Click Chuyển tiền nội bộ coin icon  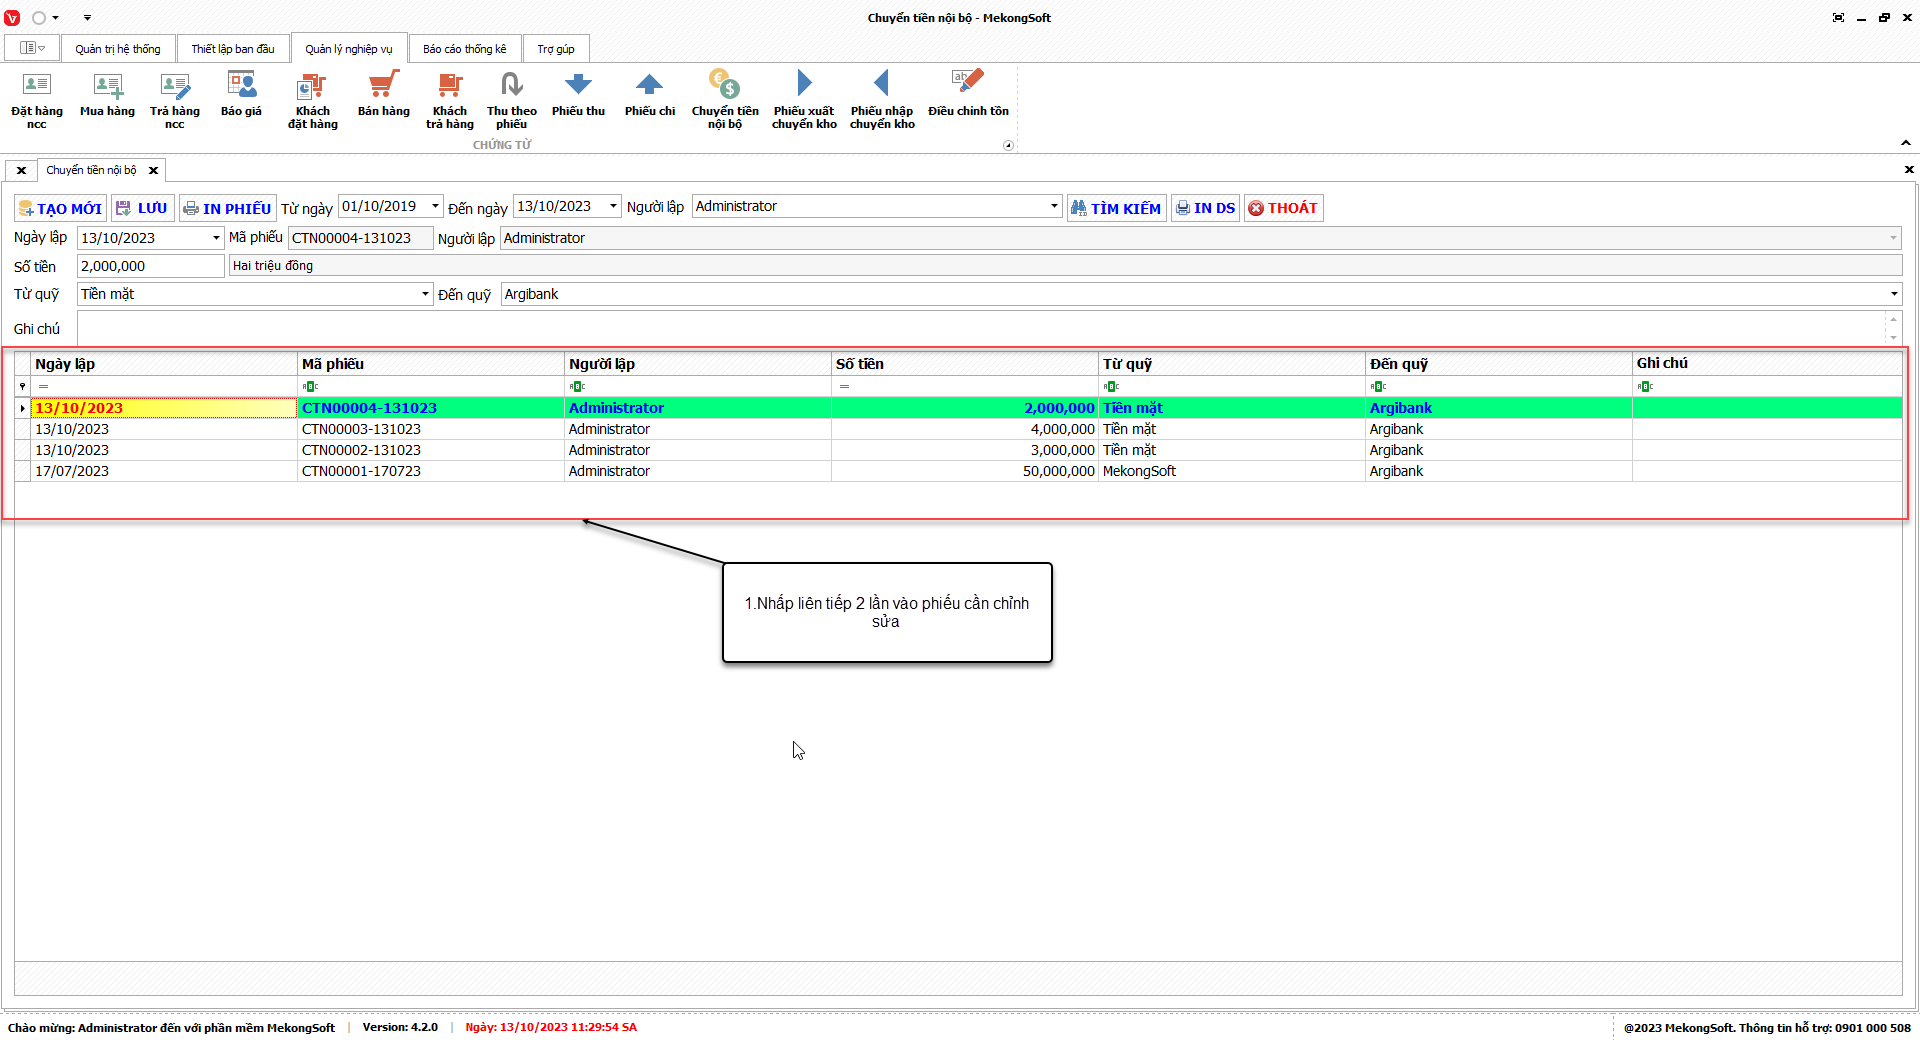coord(724,87)
